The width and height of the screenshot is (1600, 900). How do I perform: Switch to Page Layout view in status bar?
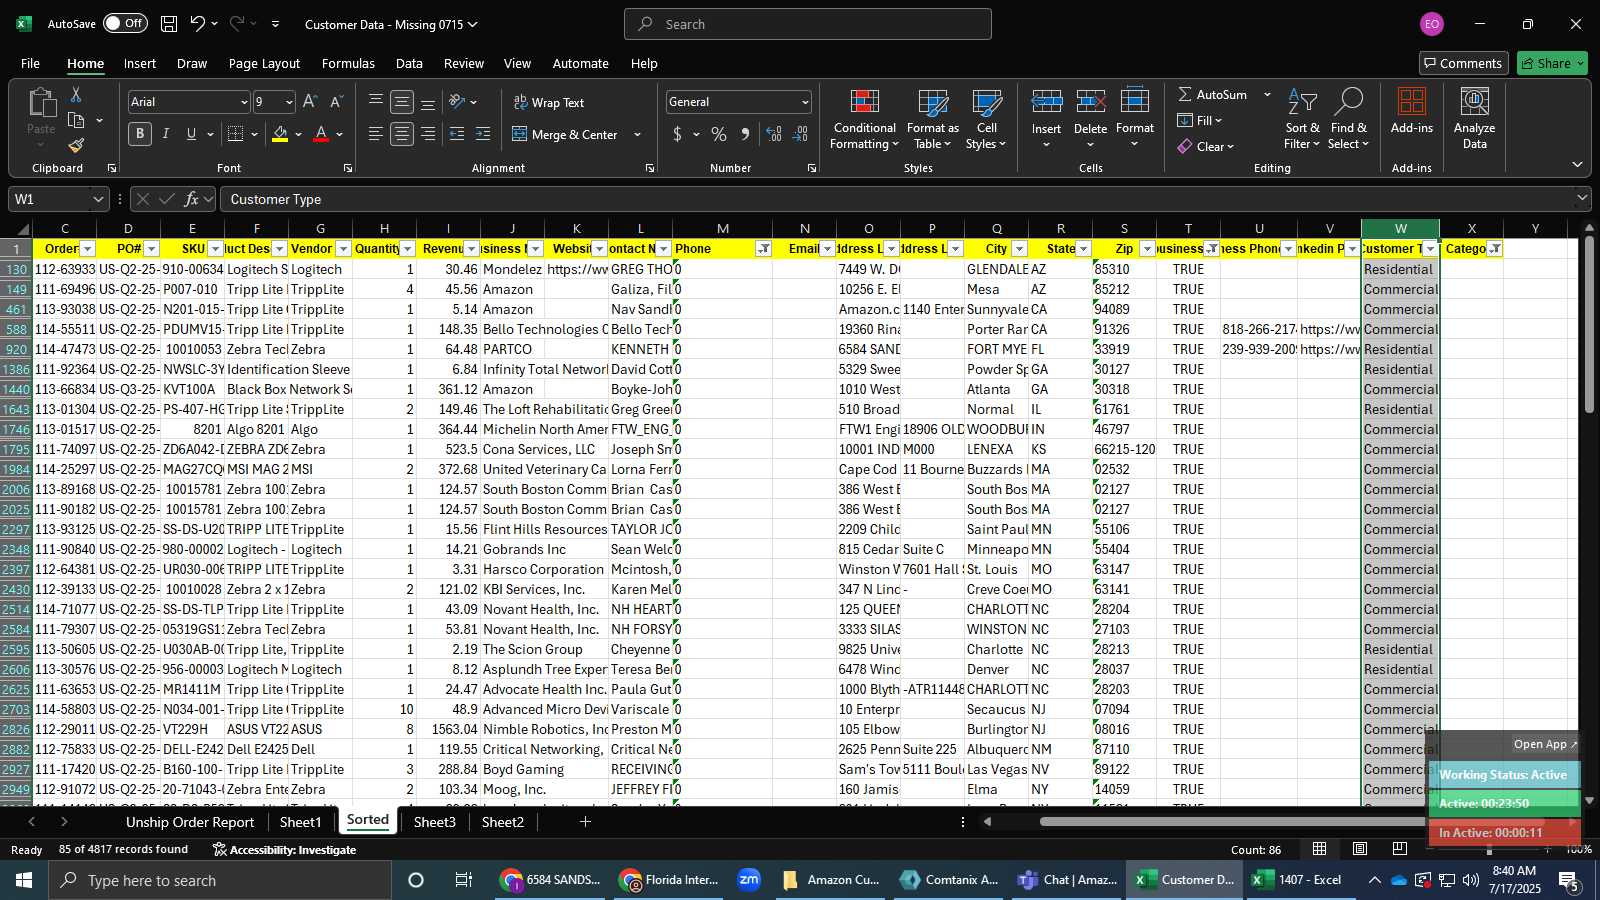pos(1360,849)
